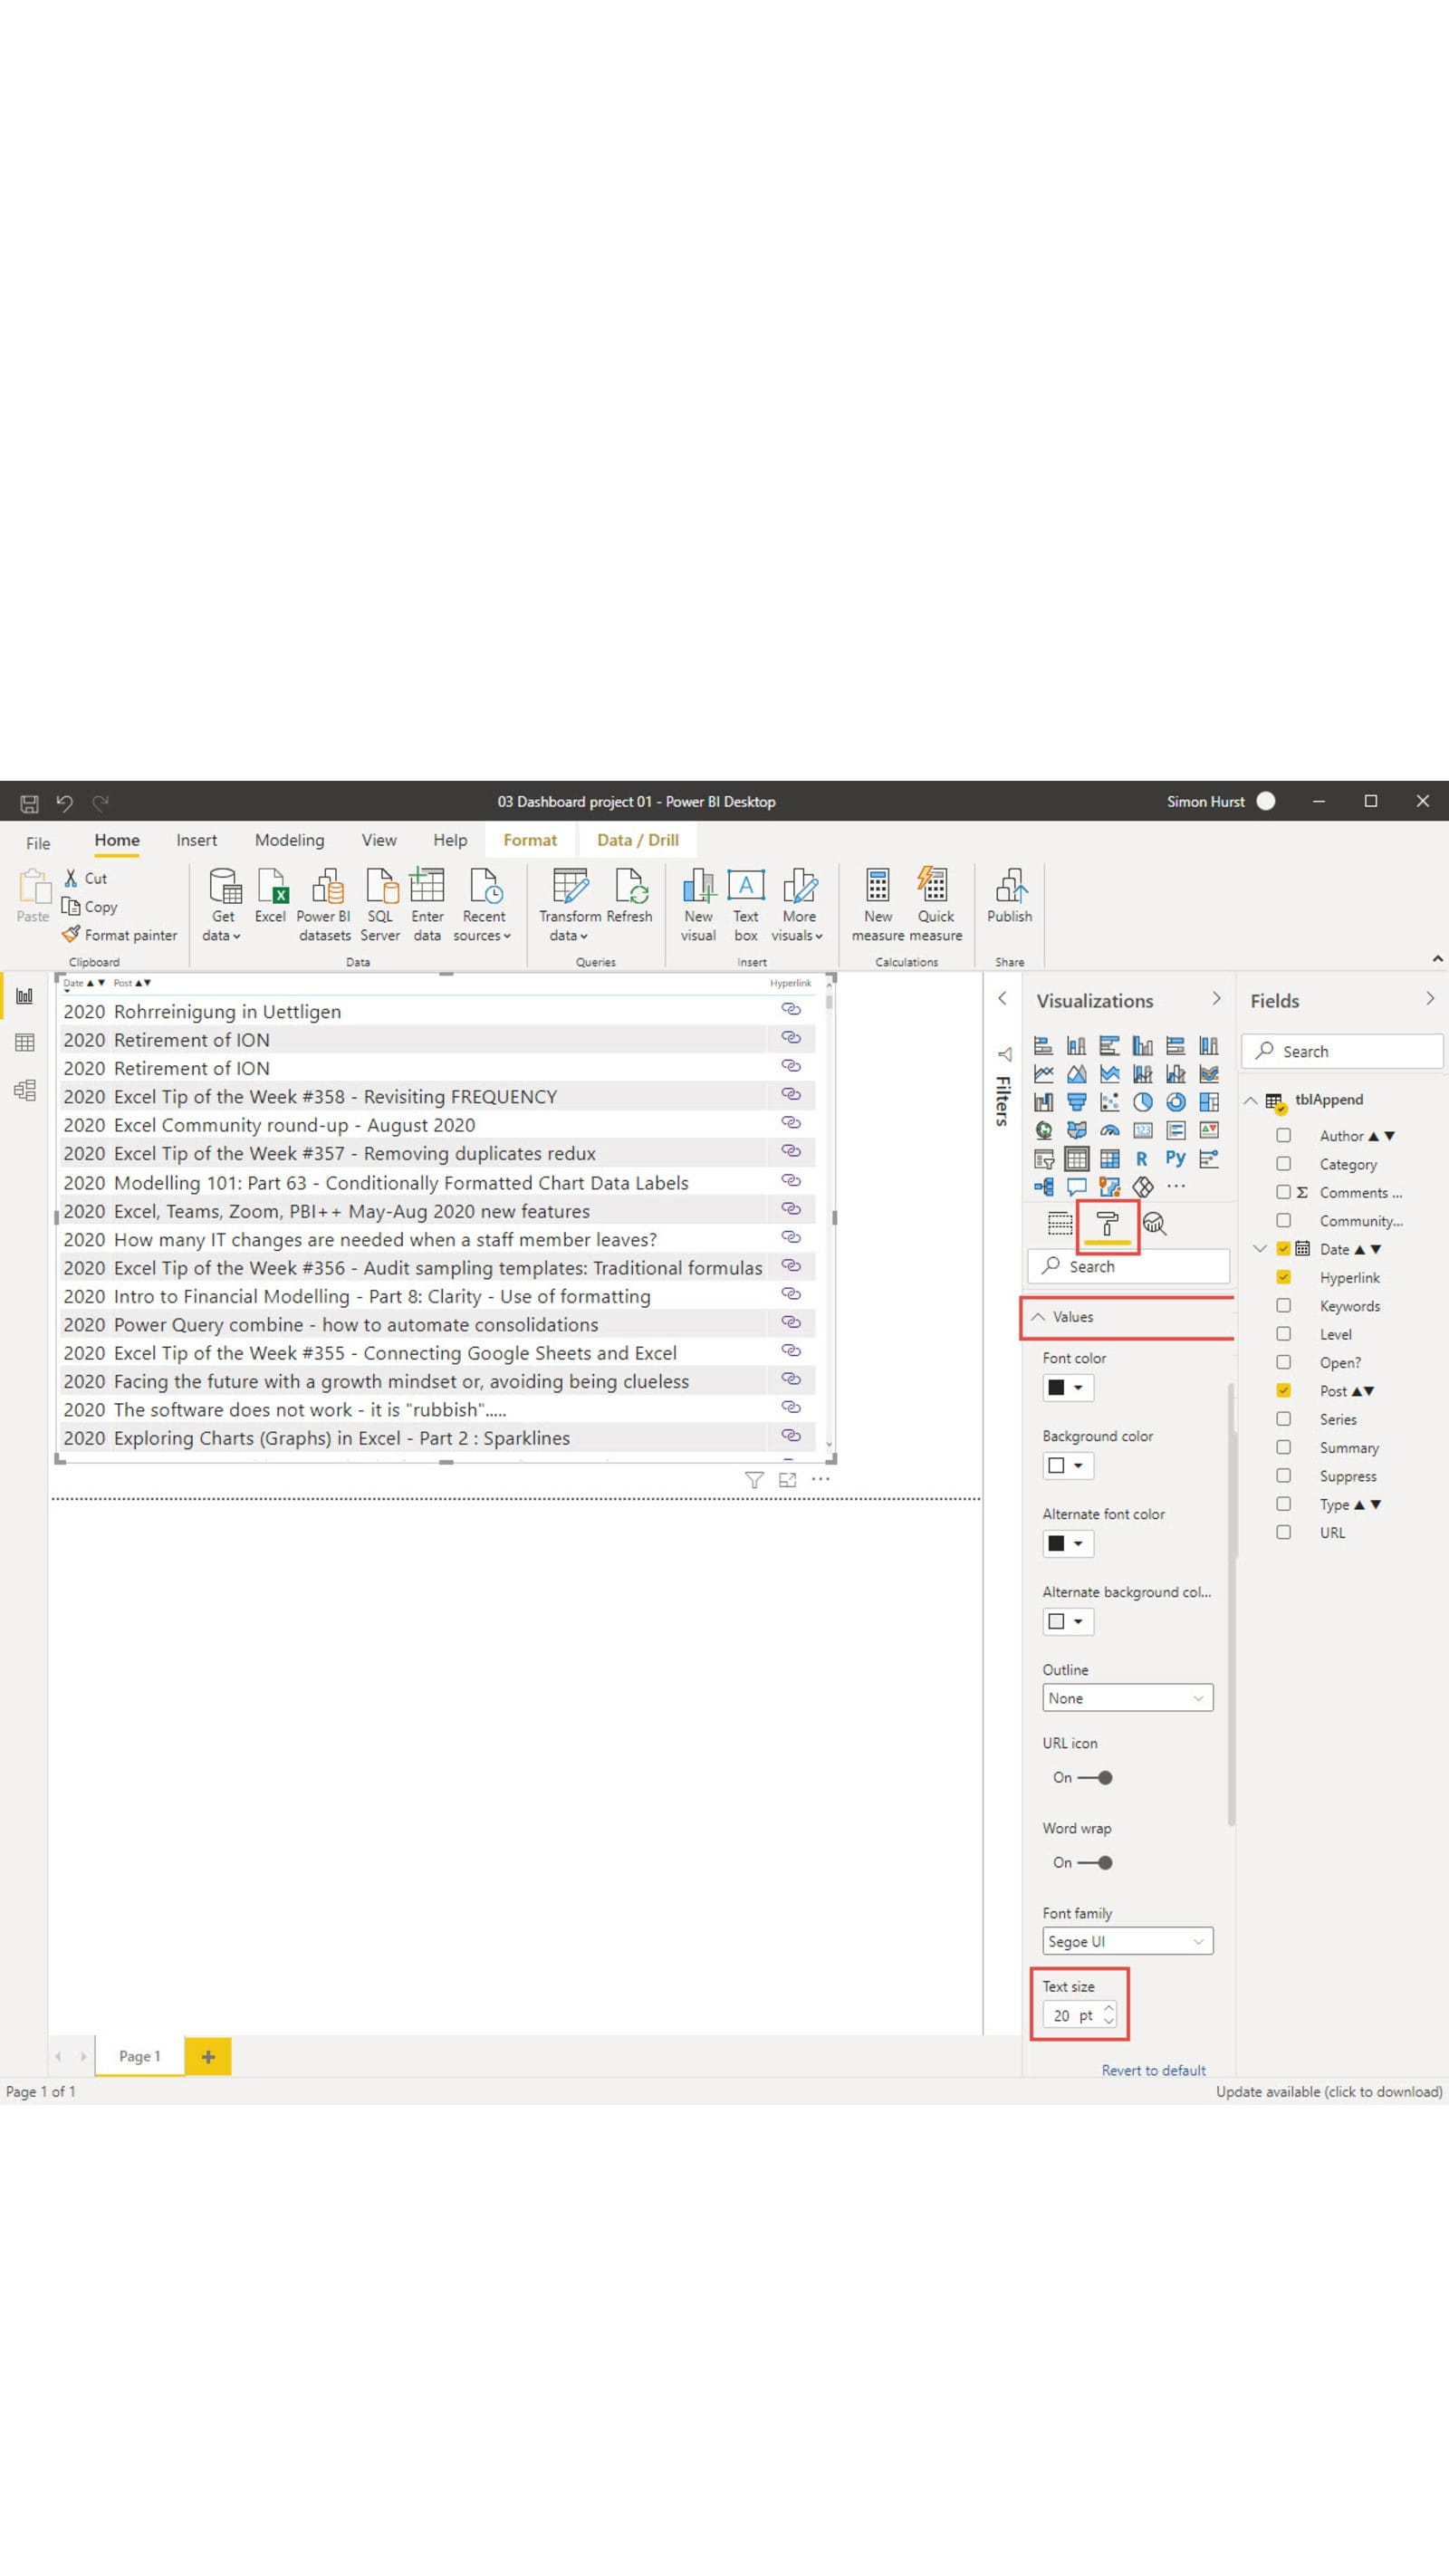
Task: Select the Format paint roller icon
Action: (x=1107, y=1223)
